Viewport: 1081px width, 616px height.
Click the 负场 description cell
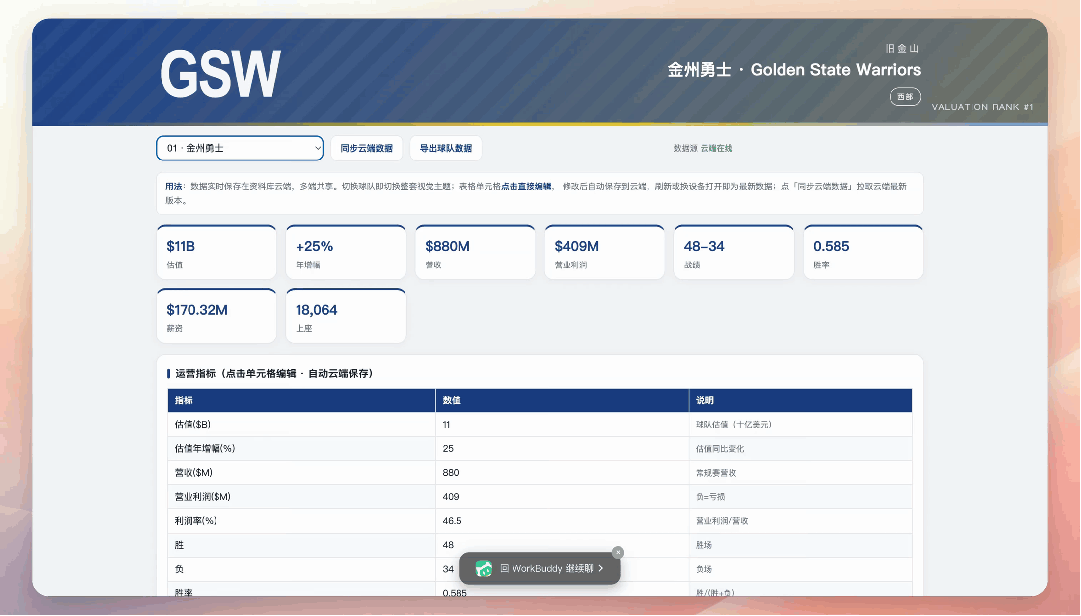(800, 569)
